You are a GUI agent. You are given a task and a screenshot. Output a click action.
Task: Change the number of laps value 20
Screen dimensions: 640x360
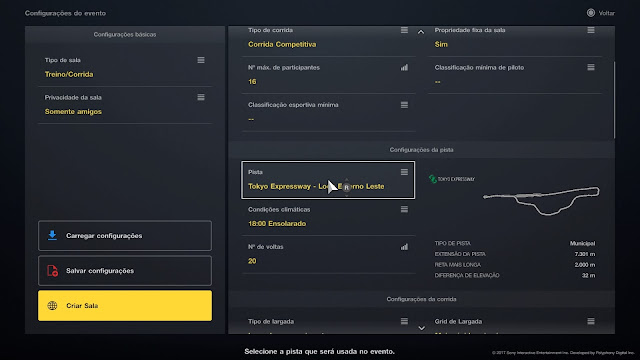coord(252,261)
